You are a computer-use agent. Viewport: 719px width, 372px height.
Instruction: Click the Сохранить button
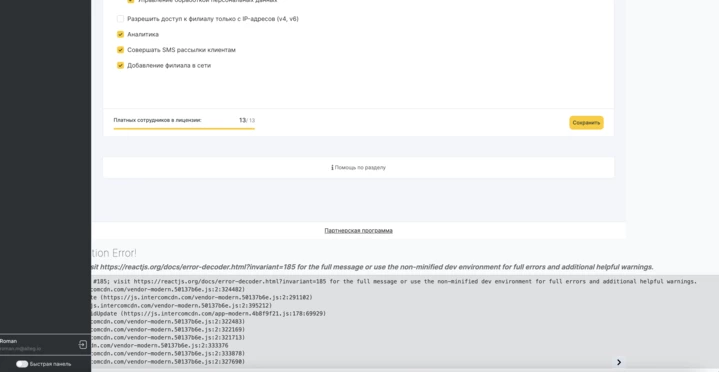[586, 122]
